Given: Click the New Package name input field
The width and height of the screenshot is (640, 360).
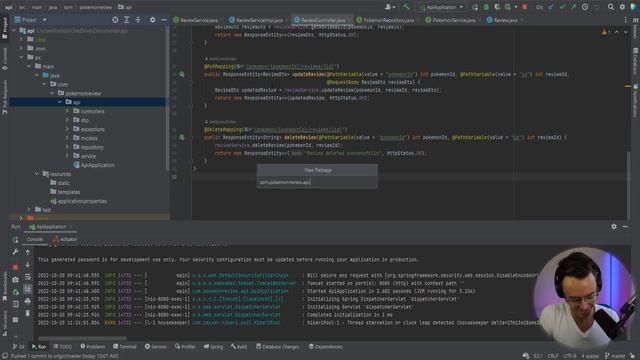Looking at the screenshot, I should [317, 182].
